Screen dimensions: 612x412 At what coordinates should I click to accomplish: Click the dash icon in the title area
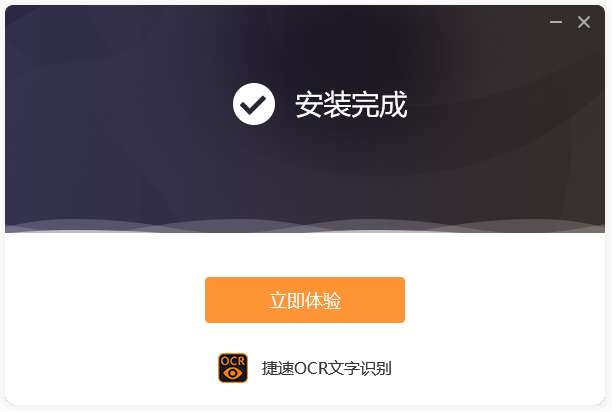556,22
